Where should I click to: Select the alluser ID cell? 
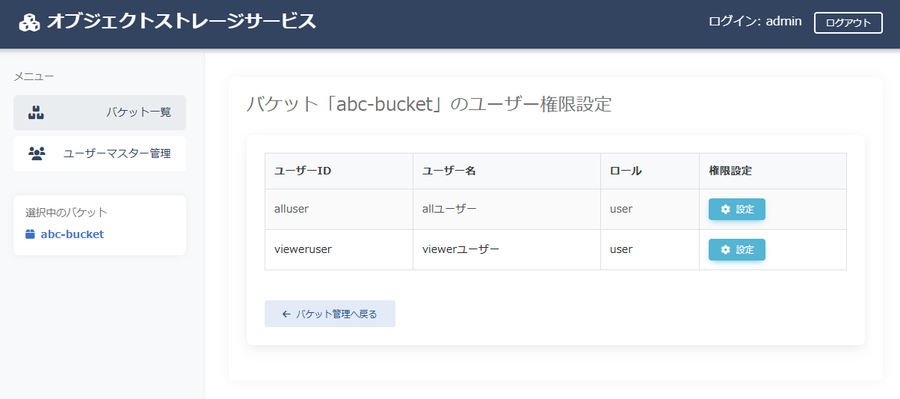click(x=339, y=209)
